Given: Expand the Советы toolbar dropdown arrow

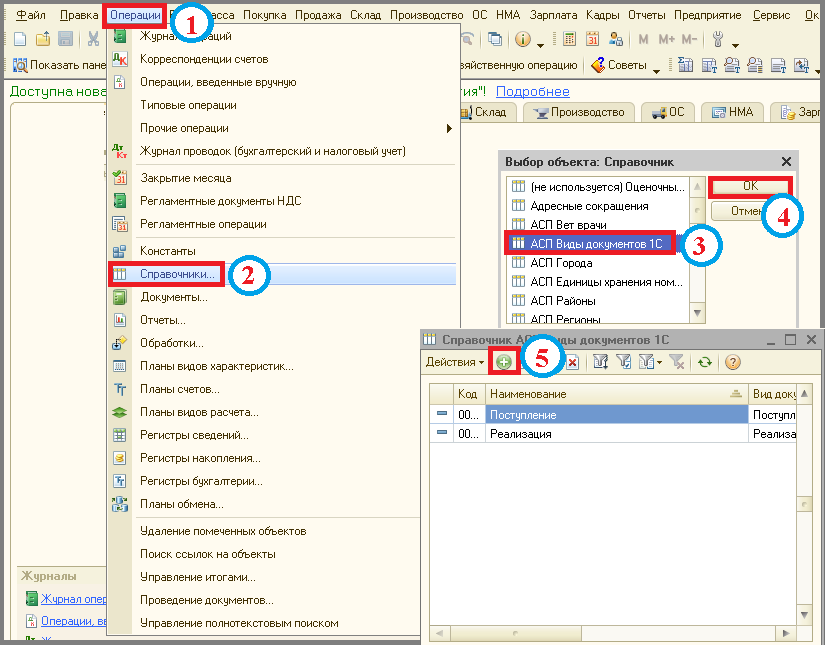Looking at the screenshot, I should click(656, 71).
